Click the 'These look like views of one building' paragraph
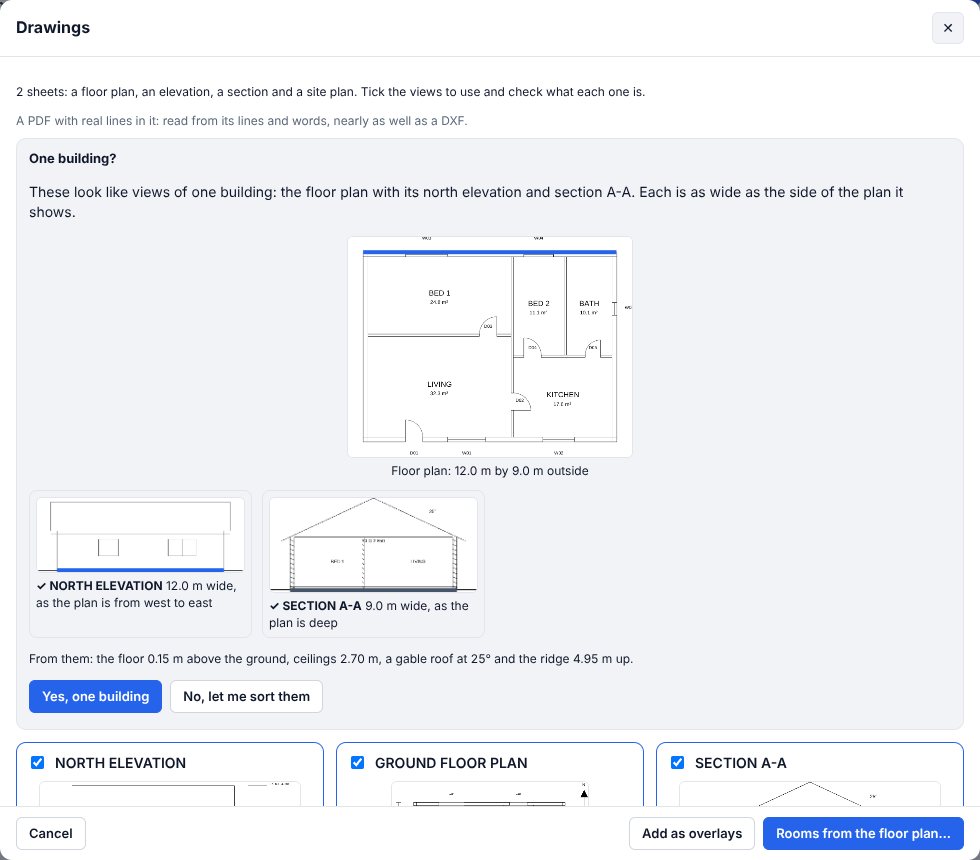The height and width of the screenshot is (860, 980). point(466,202)
